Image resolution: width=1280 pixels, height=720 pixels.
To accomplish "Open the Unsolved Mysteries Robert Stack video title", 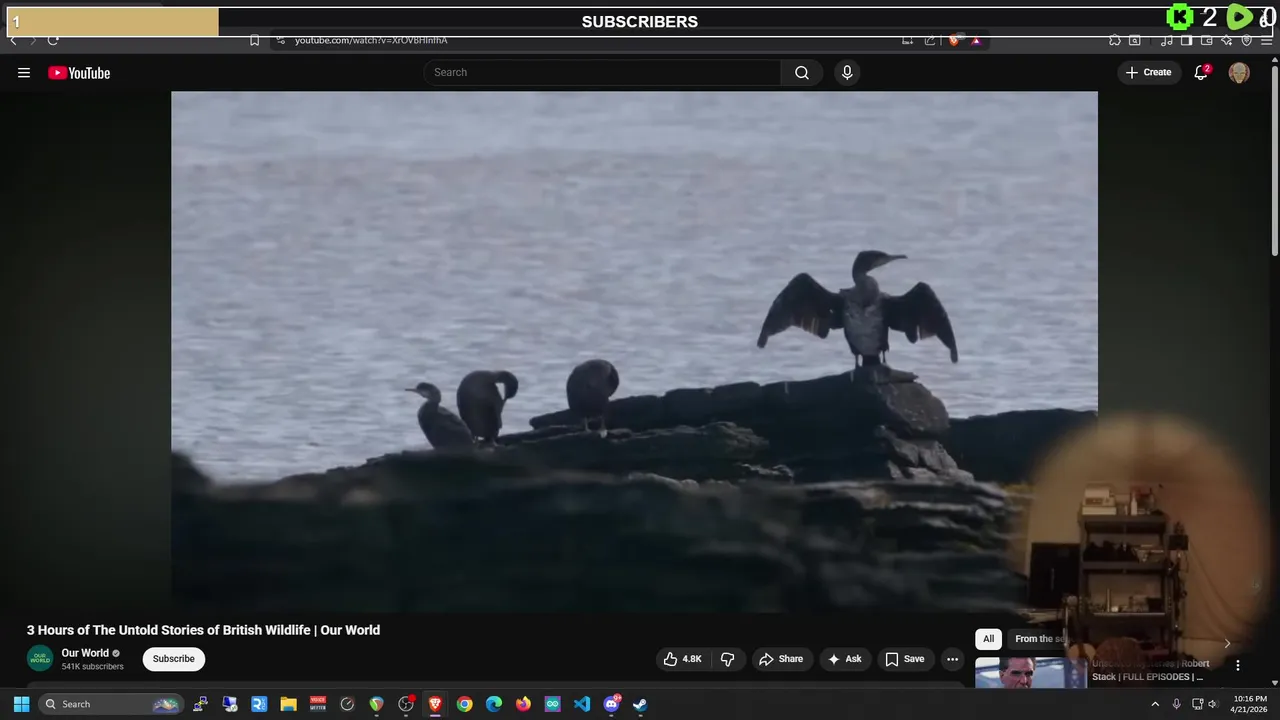I will tap(1150, 670).
